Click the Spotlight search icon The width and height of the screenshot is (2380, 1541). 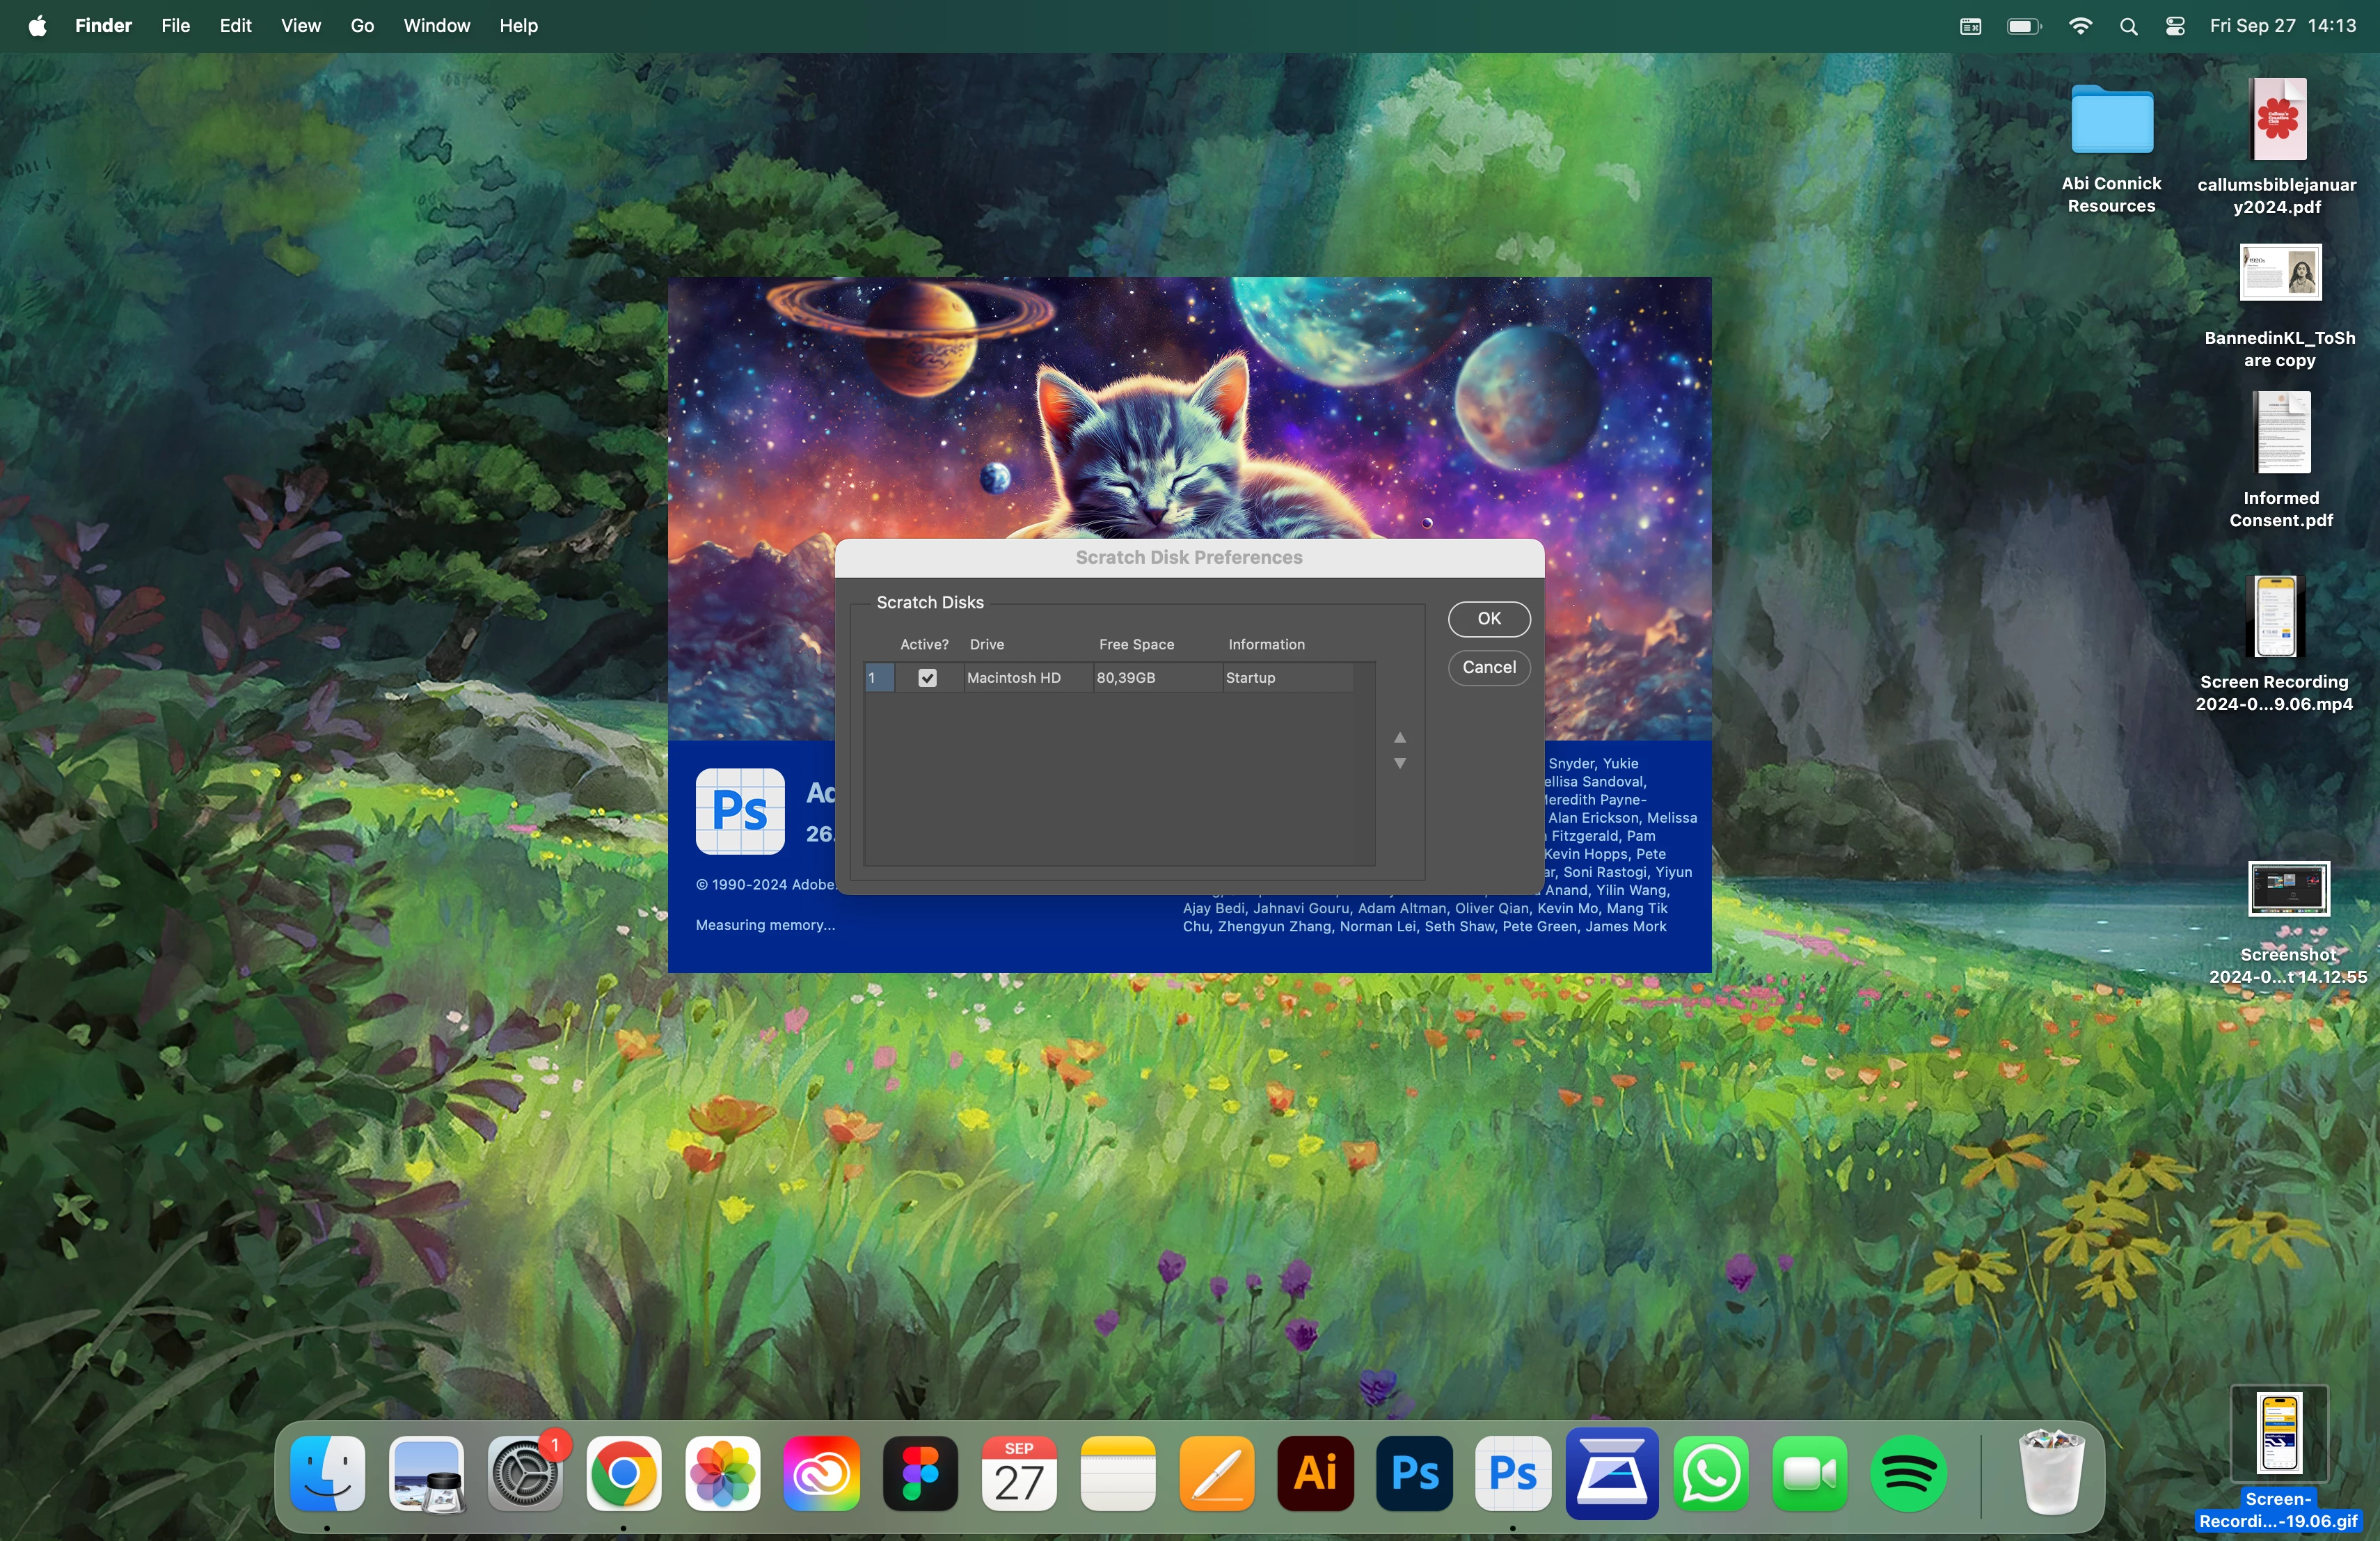2128,26
